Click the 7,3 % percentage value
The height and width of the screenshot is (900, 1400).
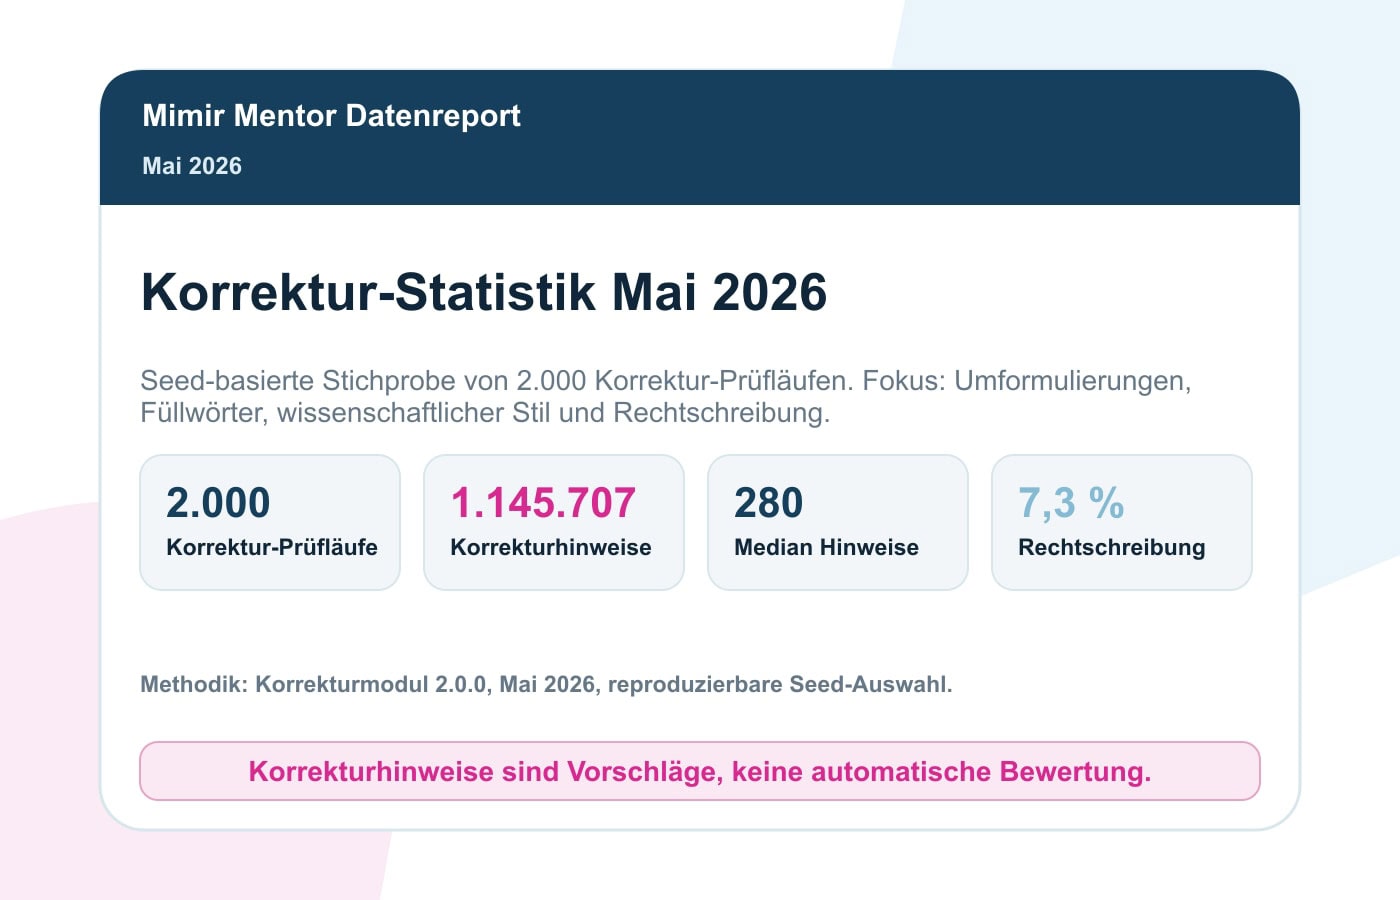coord(1071,503)
